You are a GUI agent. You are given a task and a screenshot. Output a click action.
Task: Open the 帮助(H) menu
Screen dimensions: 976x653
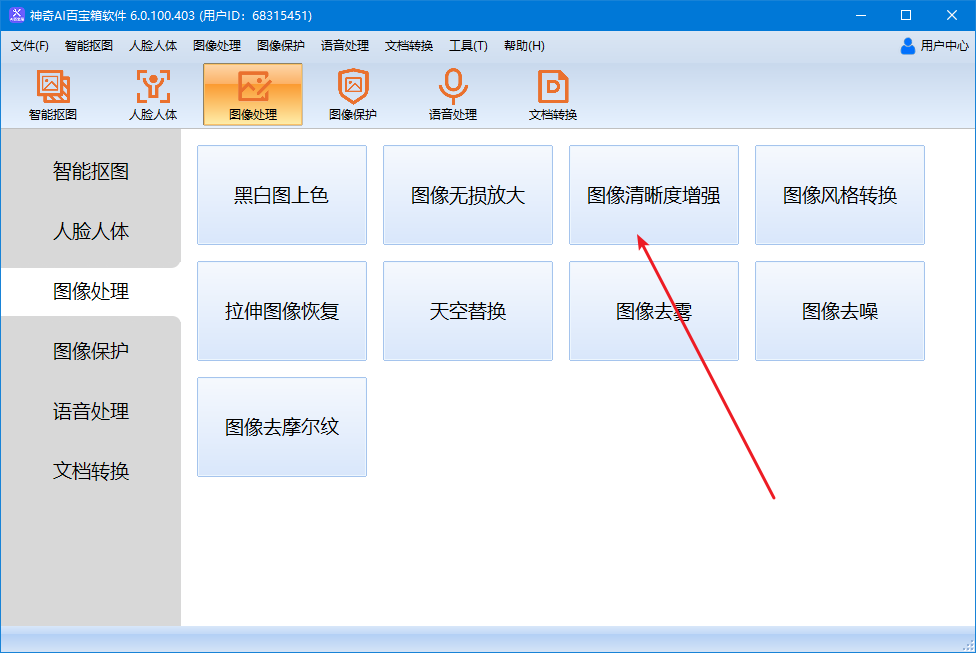(524, 45)
